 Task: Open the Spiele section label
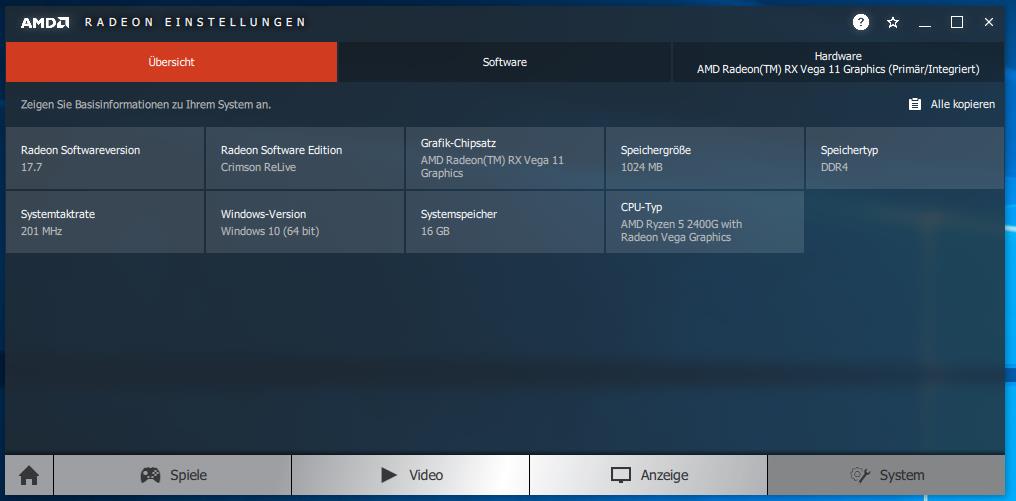click(x=189, y=475)
